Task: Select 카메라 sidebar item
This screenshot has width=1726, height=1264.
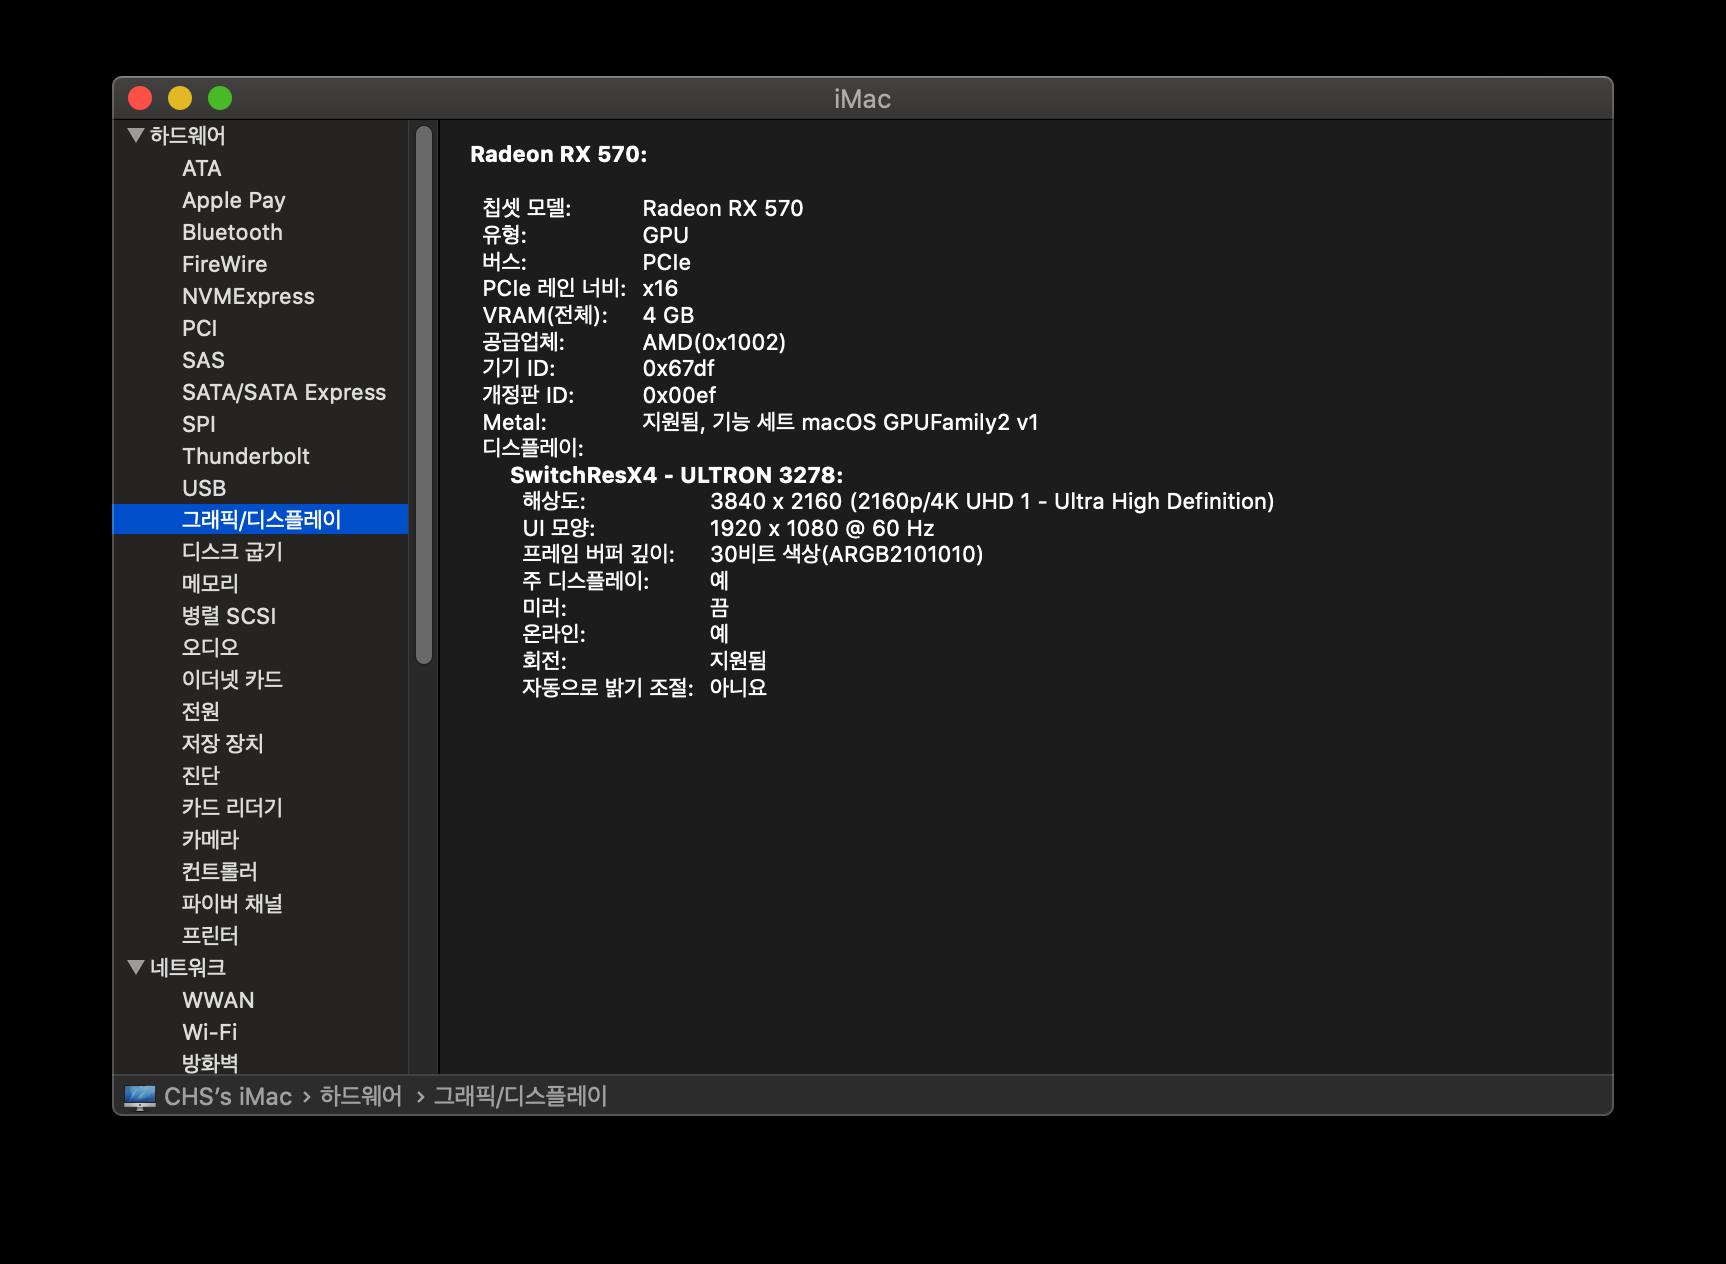Action: pyautogui.click(x=210, y=839)
